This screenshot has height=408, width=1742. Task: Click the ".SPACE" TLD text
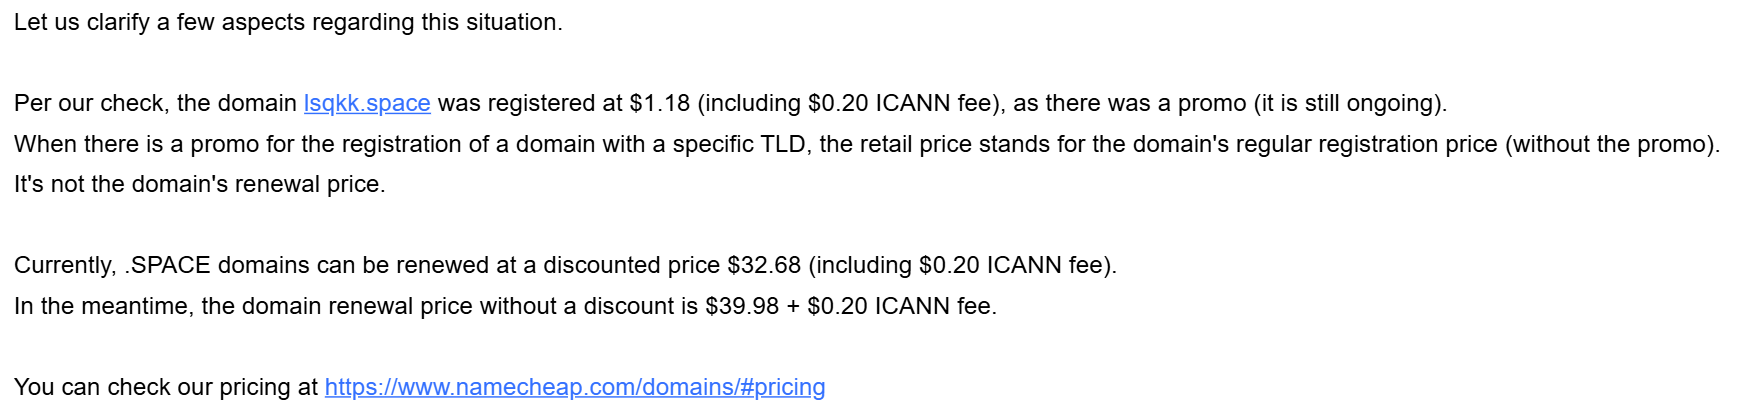click(x=168, y=266)
